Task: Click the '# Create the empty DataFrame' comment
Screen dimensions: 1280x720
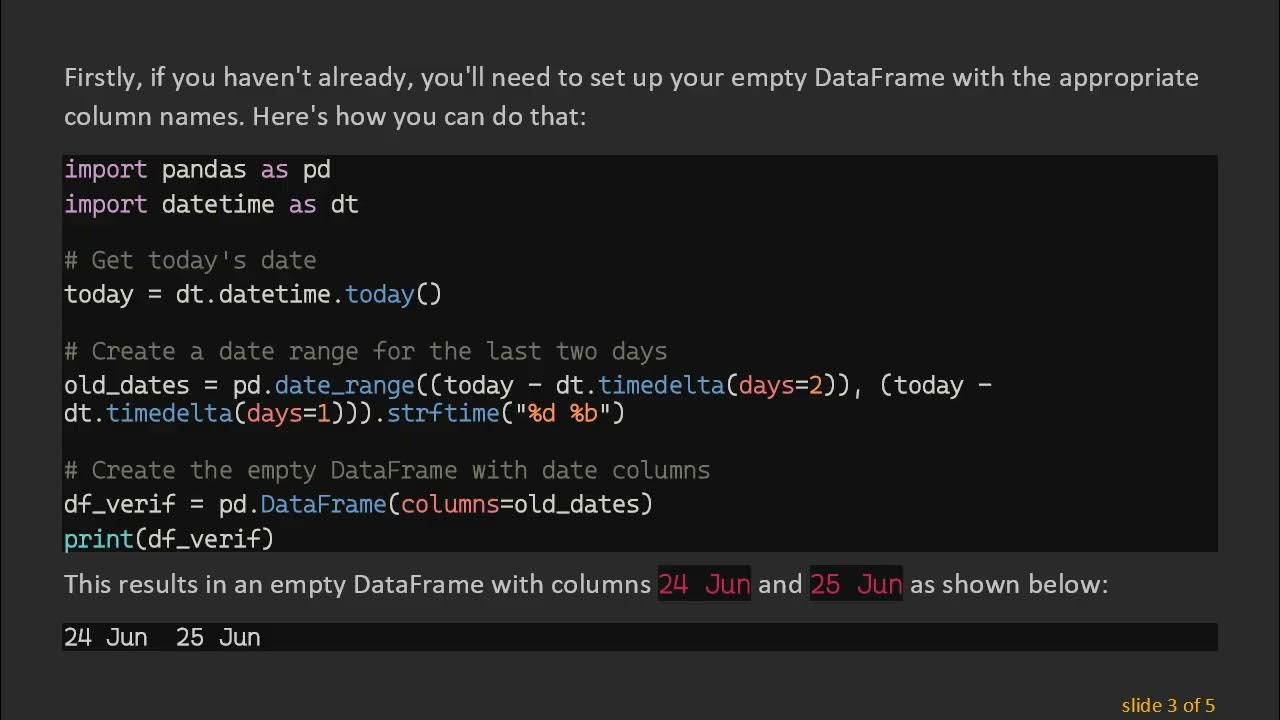Action: [387, 471]
